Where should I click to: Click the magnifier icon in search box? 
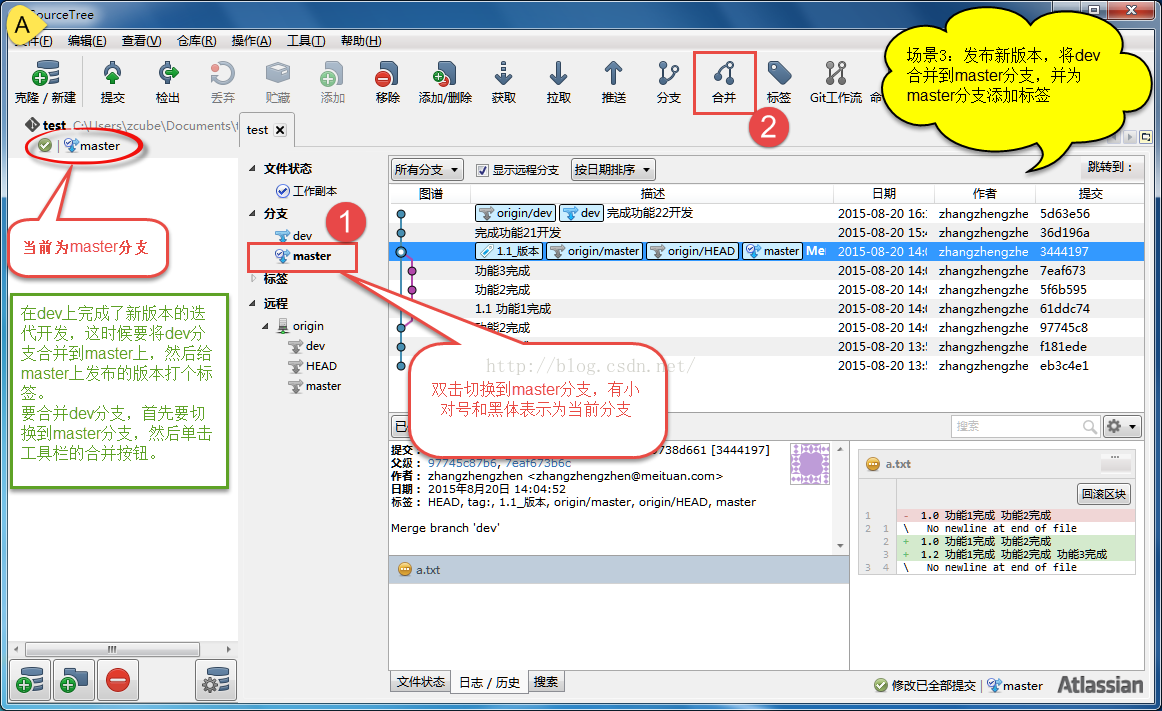1089,426
